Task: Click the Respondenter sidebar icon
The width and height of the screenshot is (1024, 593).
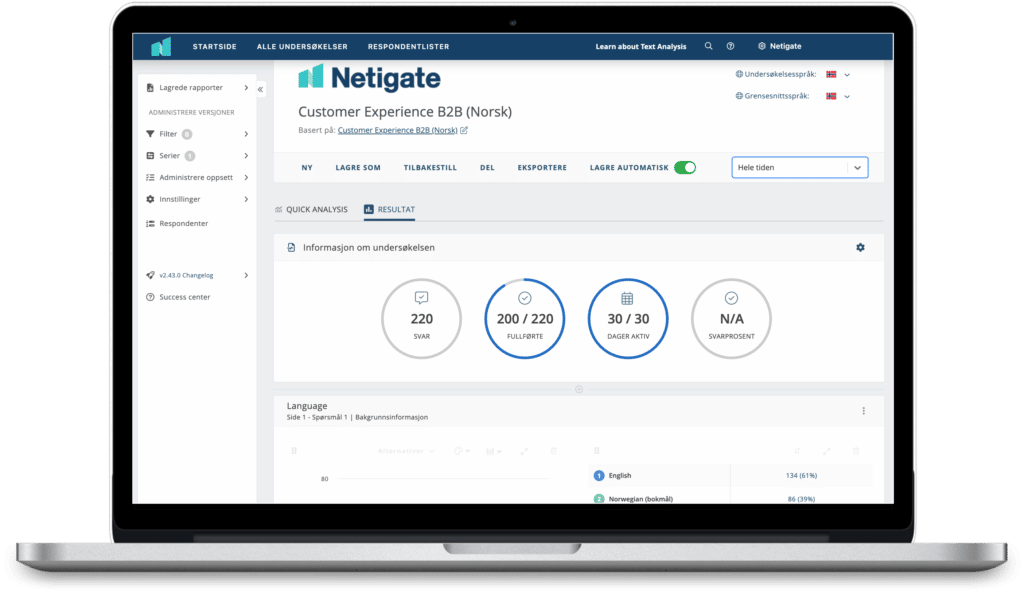Action: pyautogui.click(x=150, y=223)
